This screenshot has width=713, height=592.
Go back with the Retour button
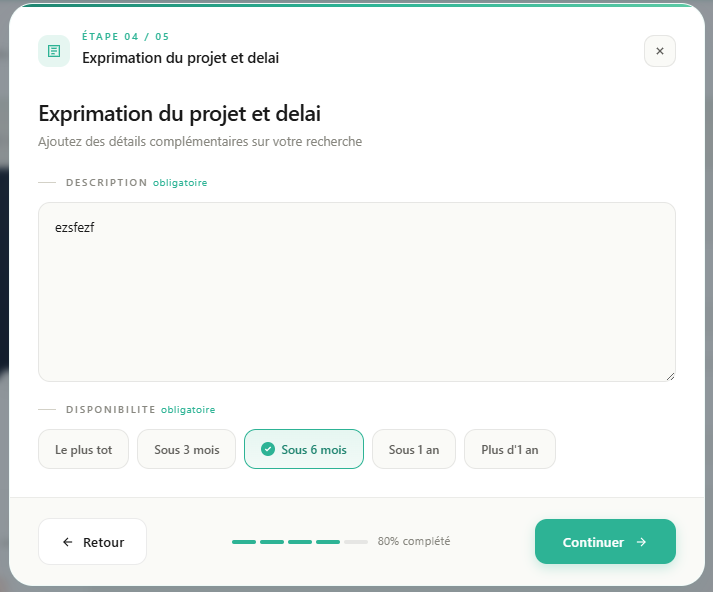point(92,542)
